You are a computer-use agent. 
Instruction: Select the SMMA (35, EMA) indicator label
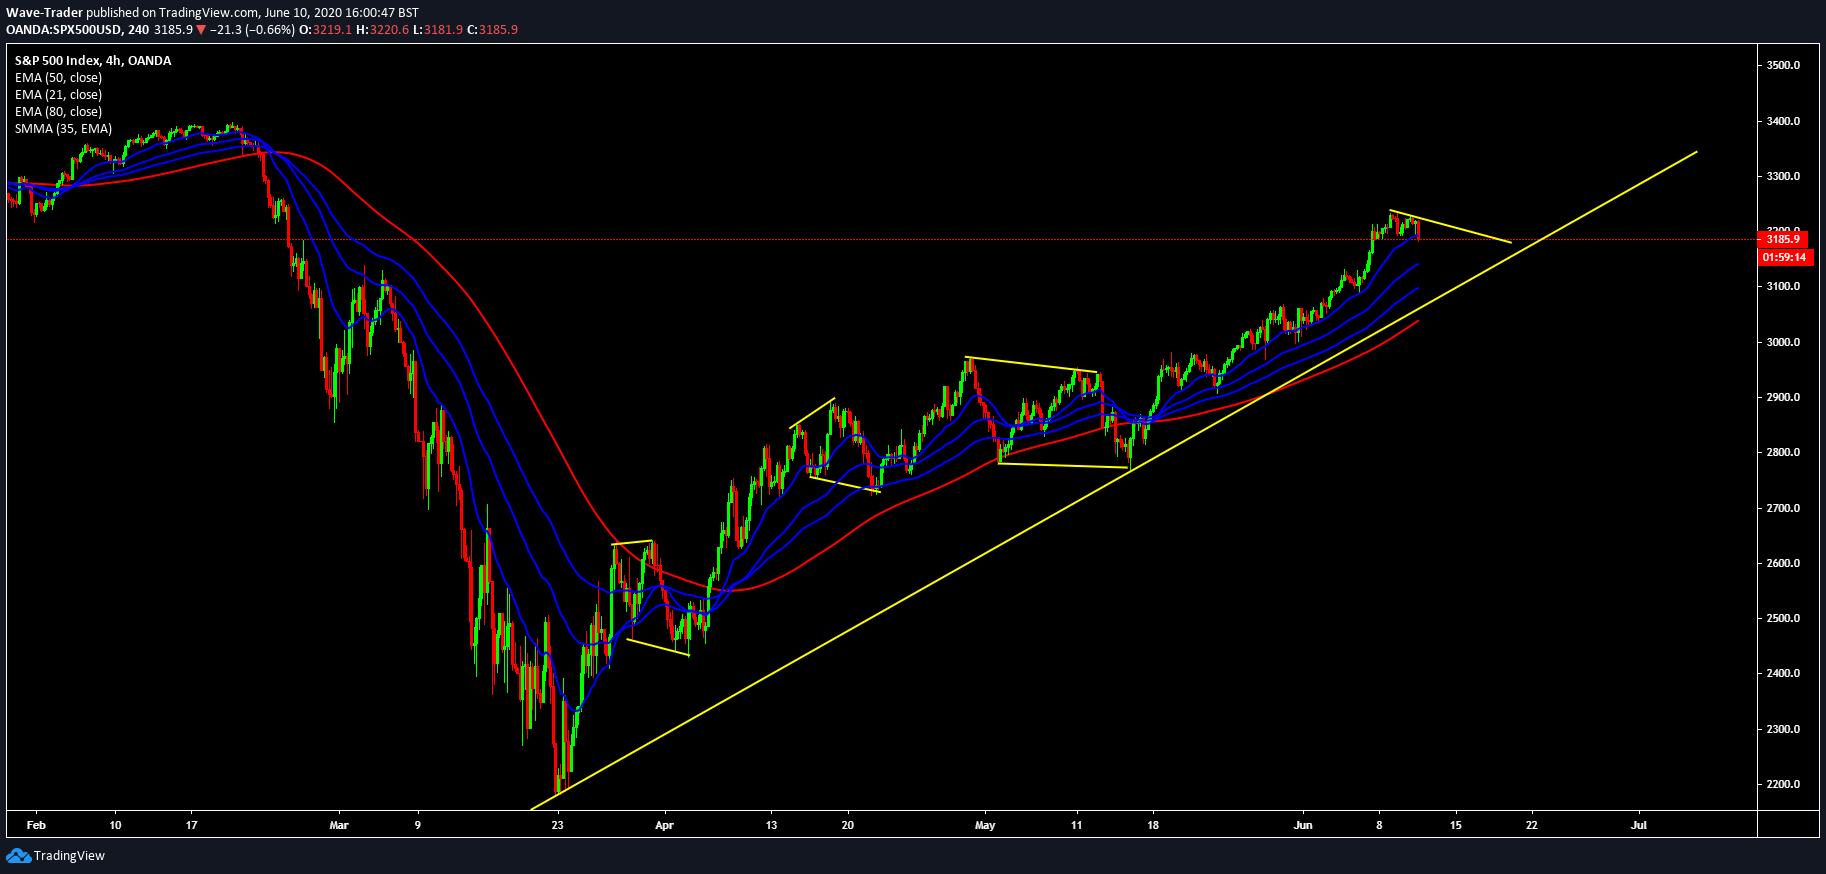tap(63, 129)
